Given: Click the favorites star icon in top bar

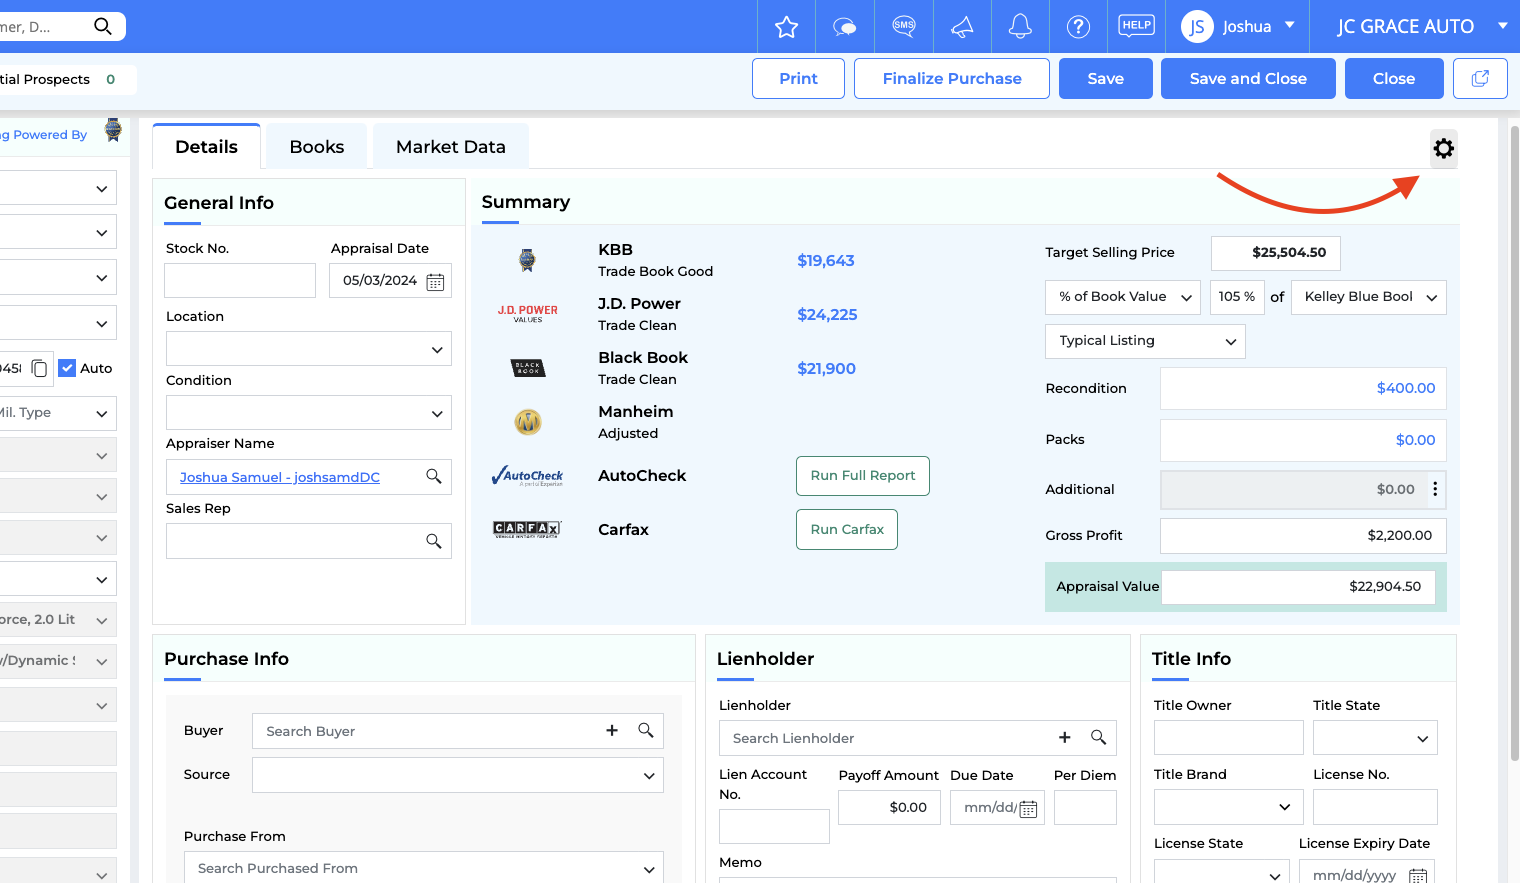Looking at the screenshot, I should pos(787,27).
